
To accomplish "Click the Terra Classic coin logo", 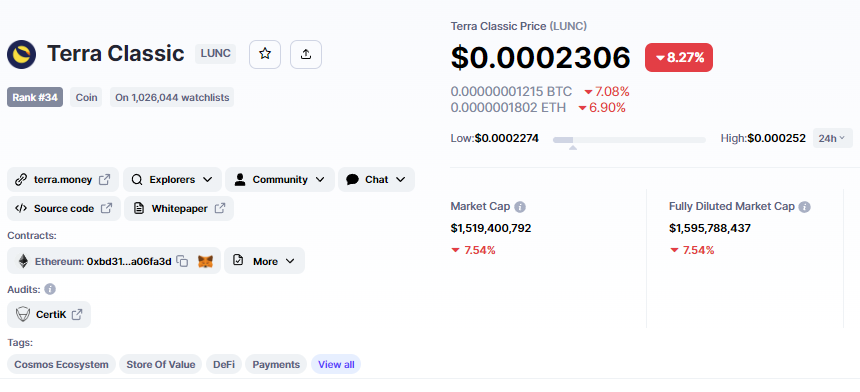I will coord(21,54).
